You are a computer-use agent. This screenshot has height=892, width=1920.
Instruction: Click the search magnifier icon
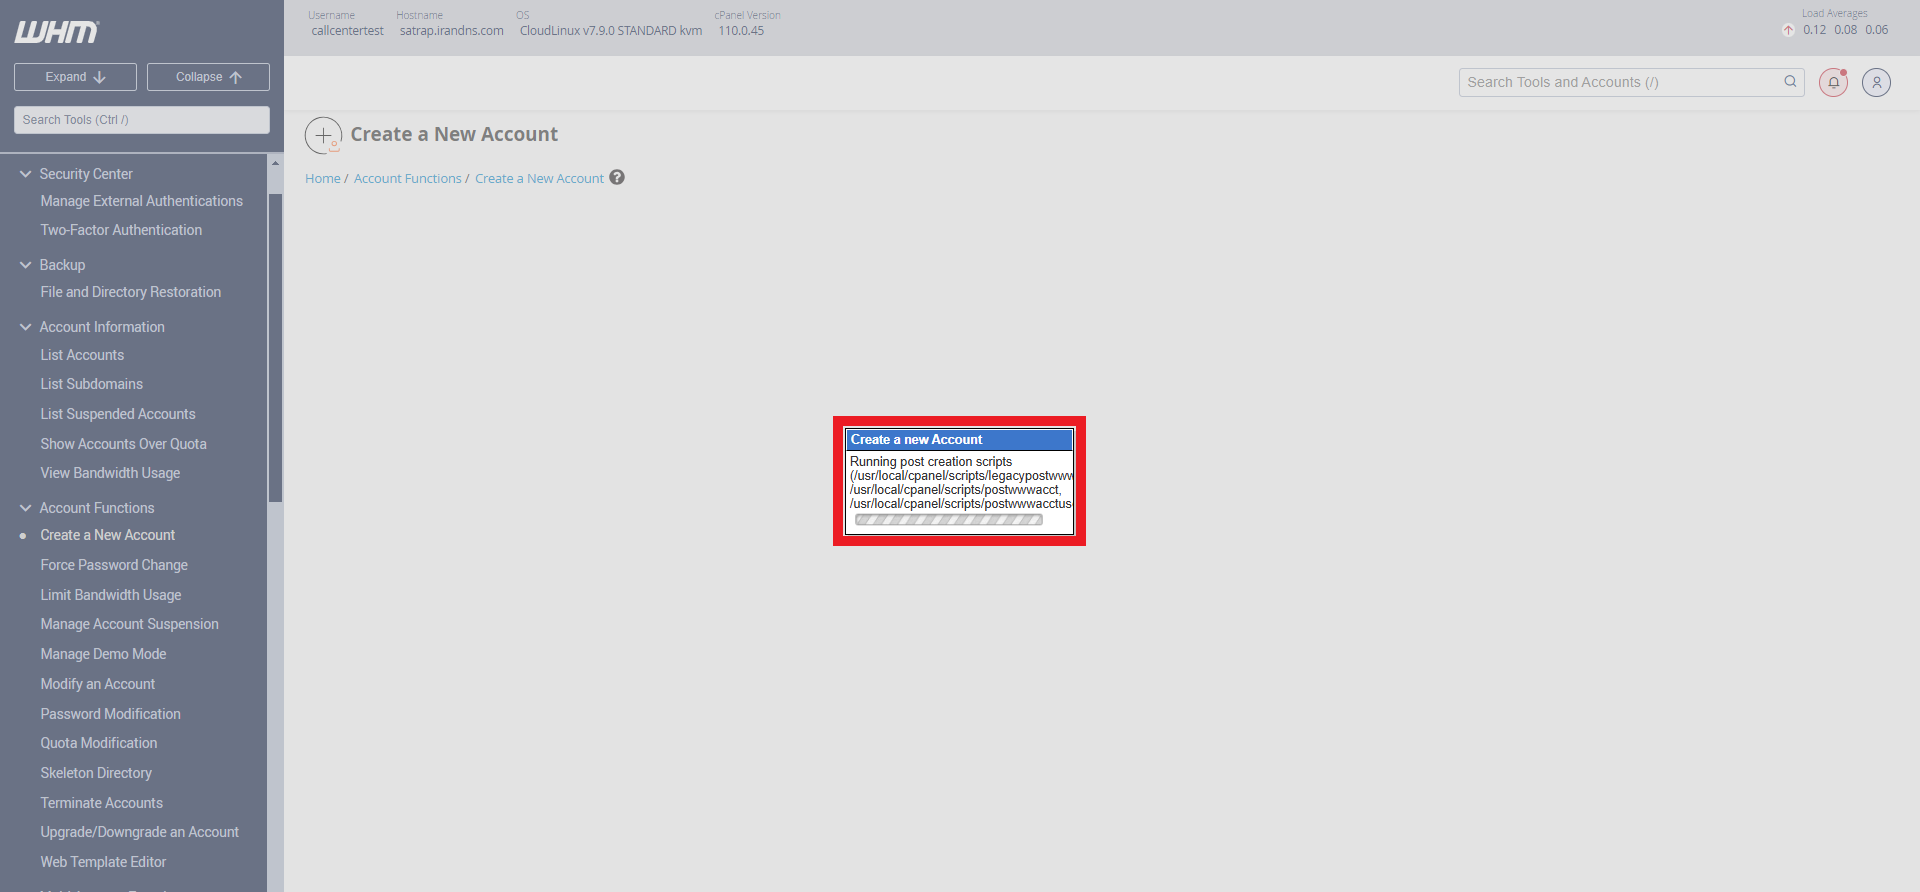(x=1790, y=82)
